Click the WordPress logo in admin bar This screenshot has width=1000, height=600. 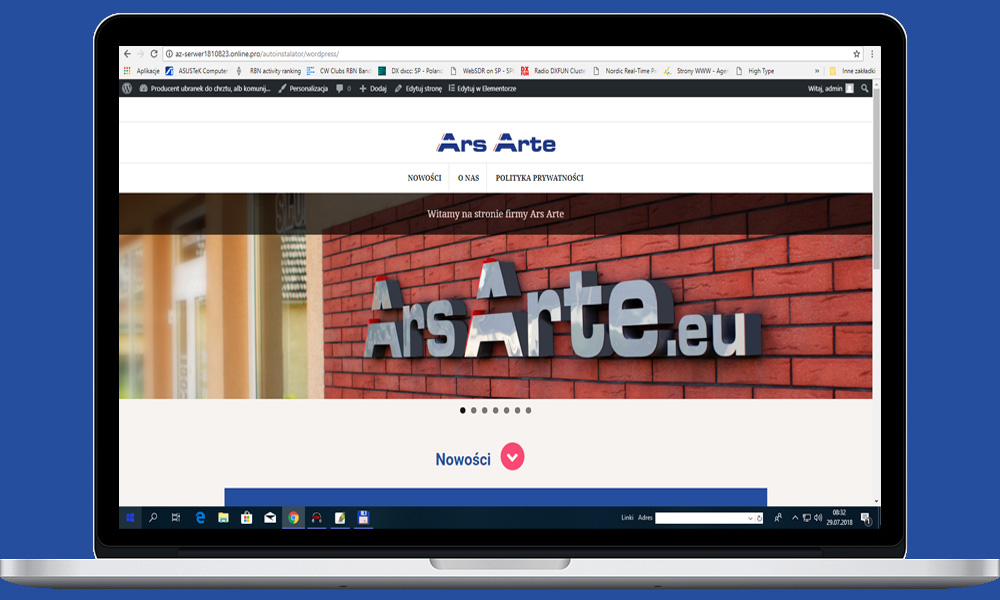(x=127, y=89)
